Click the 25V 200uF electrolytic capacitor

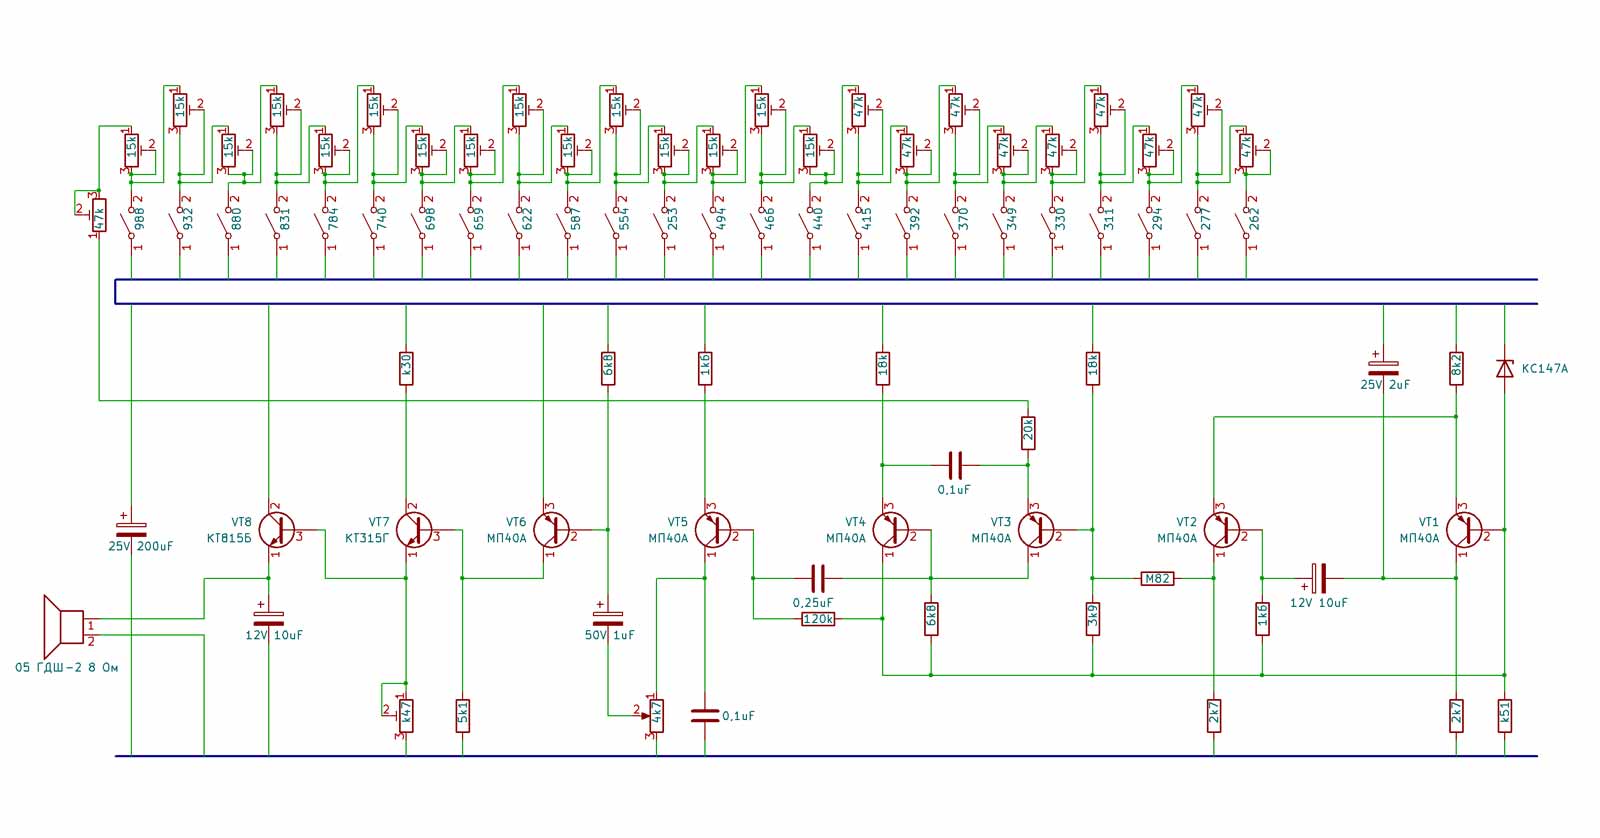coord(131,529)
